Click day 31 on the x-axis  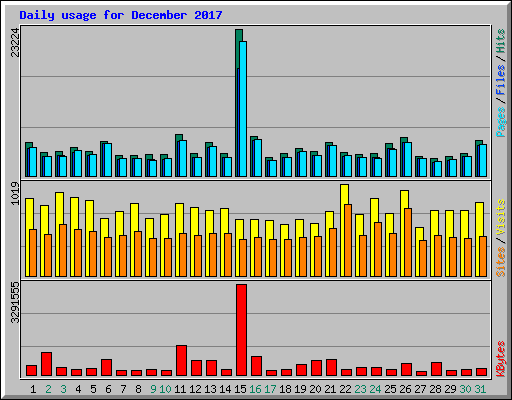[x=480, y=389]
